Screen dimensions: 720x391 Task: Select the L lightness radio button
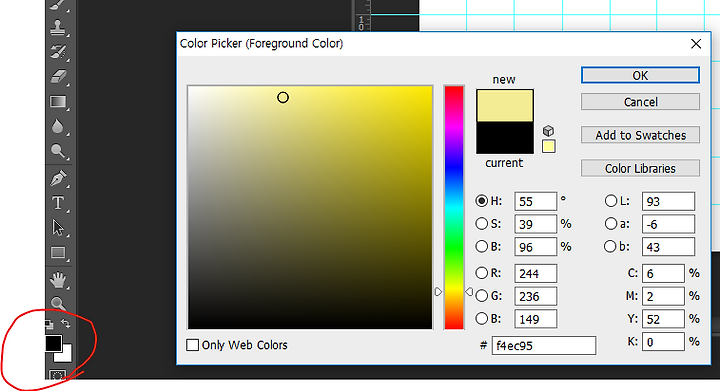pos(611,201)
